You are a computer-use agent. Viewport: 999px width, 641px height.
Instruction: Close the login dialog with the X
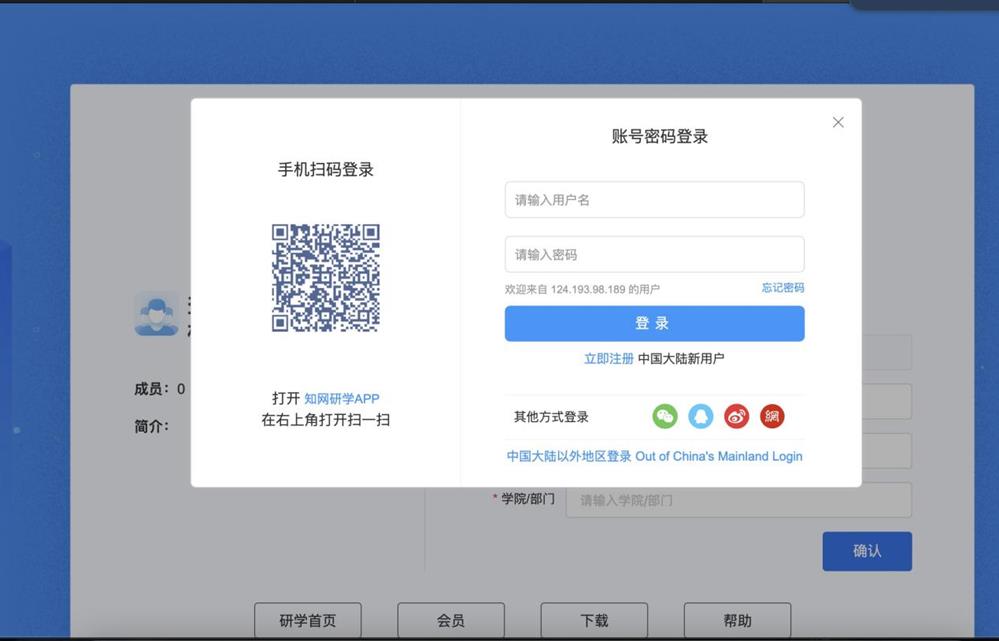click(838, 122)
